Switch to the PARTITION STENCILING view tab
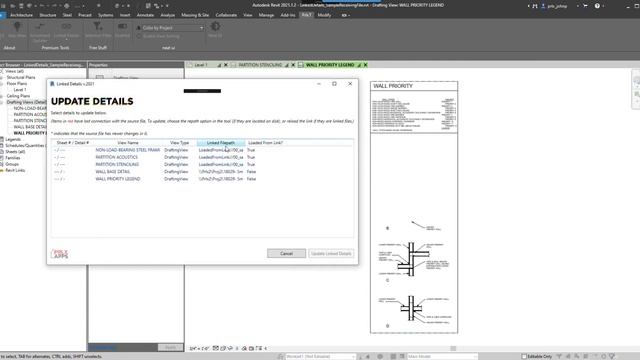This screenshot has height=360, width=640. (260, 65)
